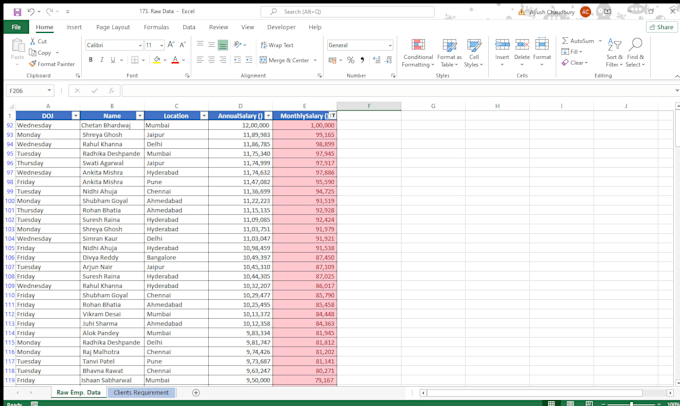680x406 pixels.
Task: Add a new sheet with plus icon
Action: 196,393
